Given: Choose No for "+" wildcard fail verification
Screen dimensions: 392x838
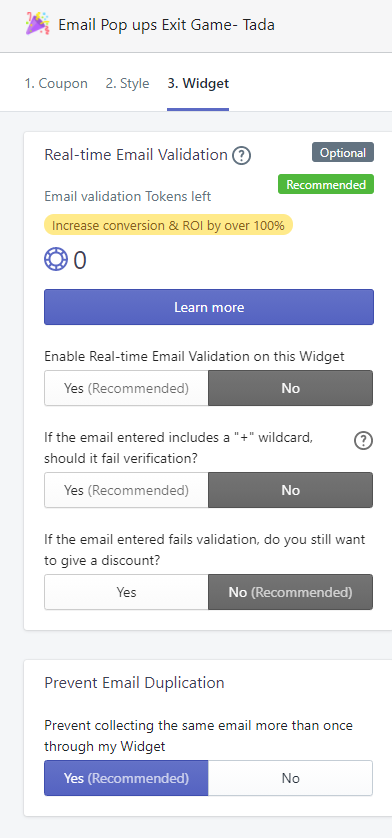Looking at the screenshot, I should 290,490.
